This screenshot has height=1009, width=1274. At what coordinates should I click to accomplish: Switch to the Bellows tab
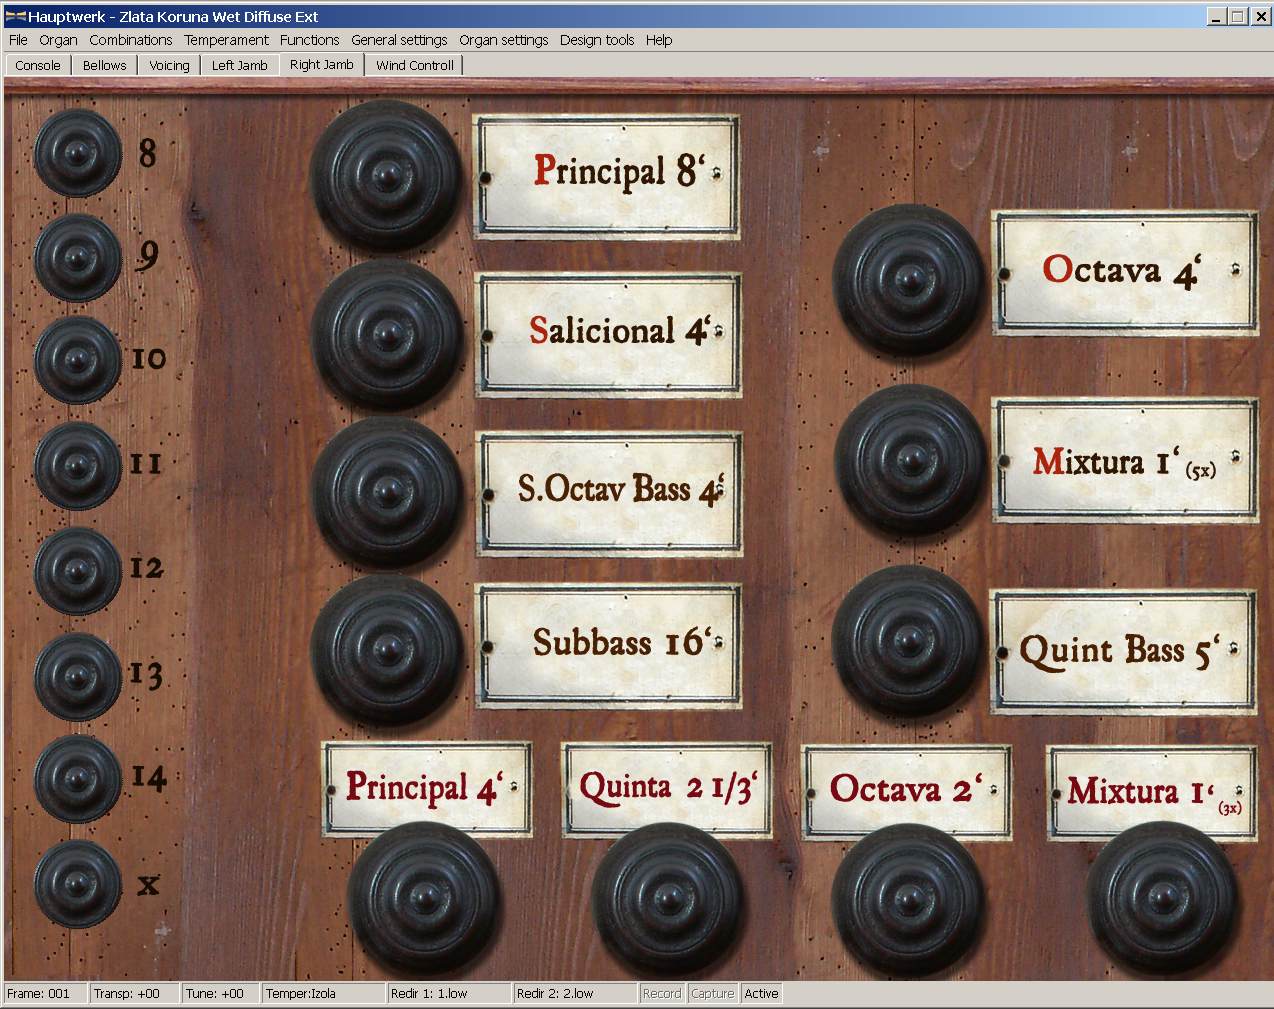(x=105, y=65)
